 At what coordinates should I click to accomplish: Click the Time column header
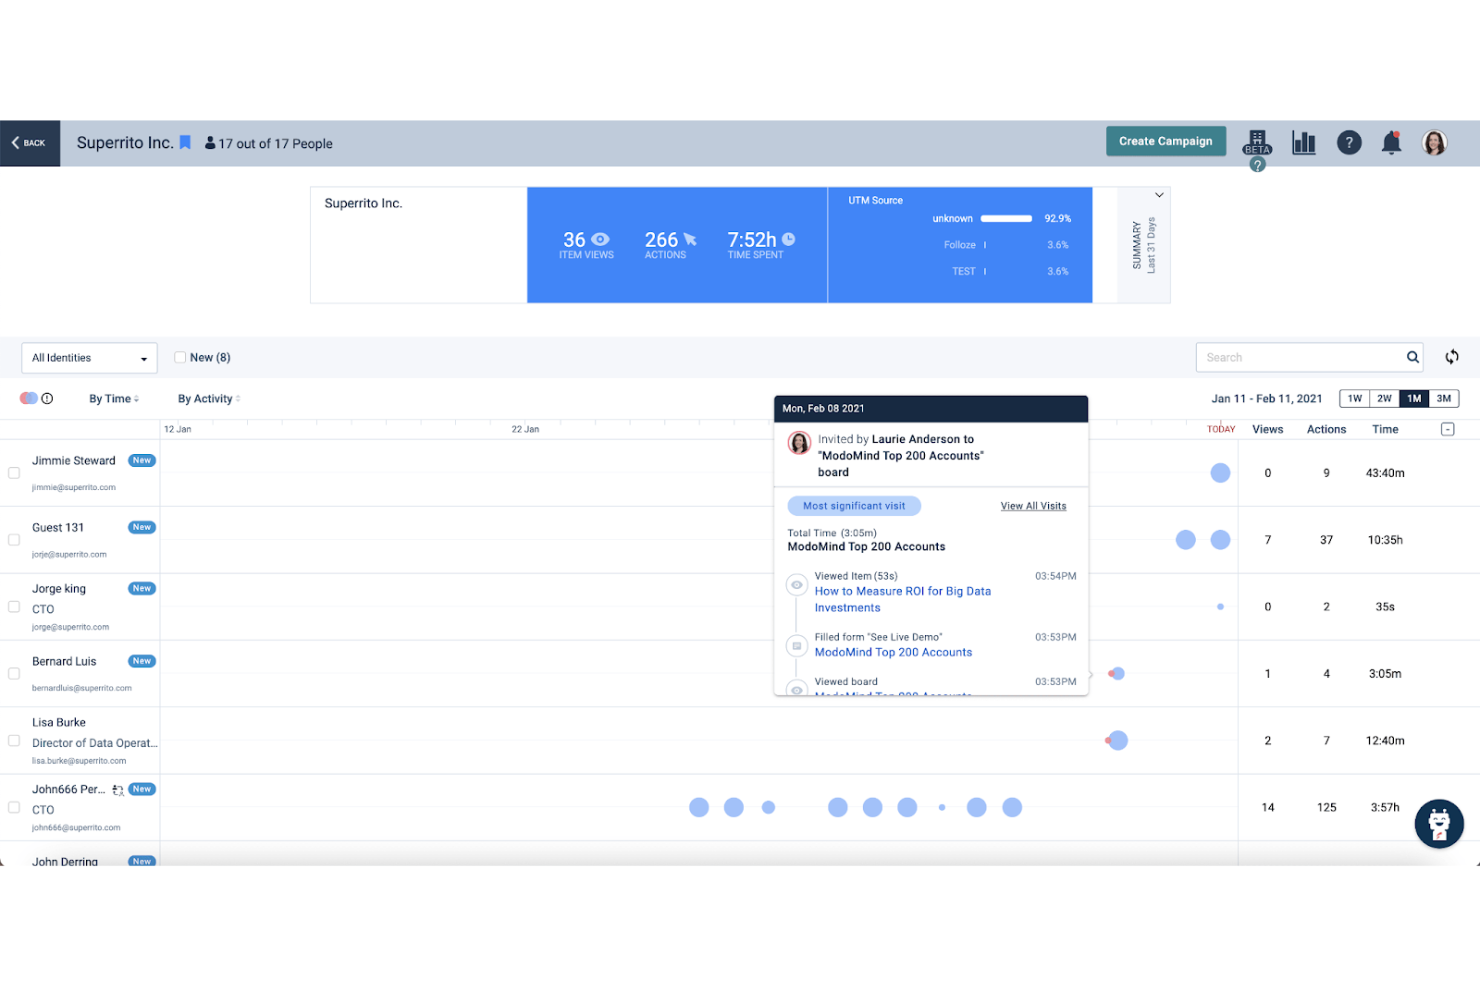point(1385,429)
